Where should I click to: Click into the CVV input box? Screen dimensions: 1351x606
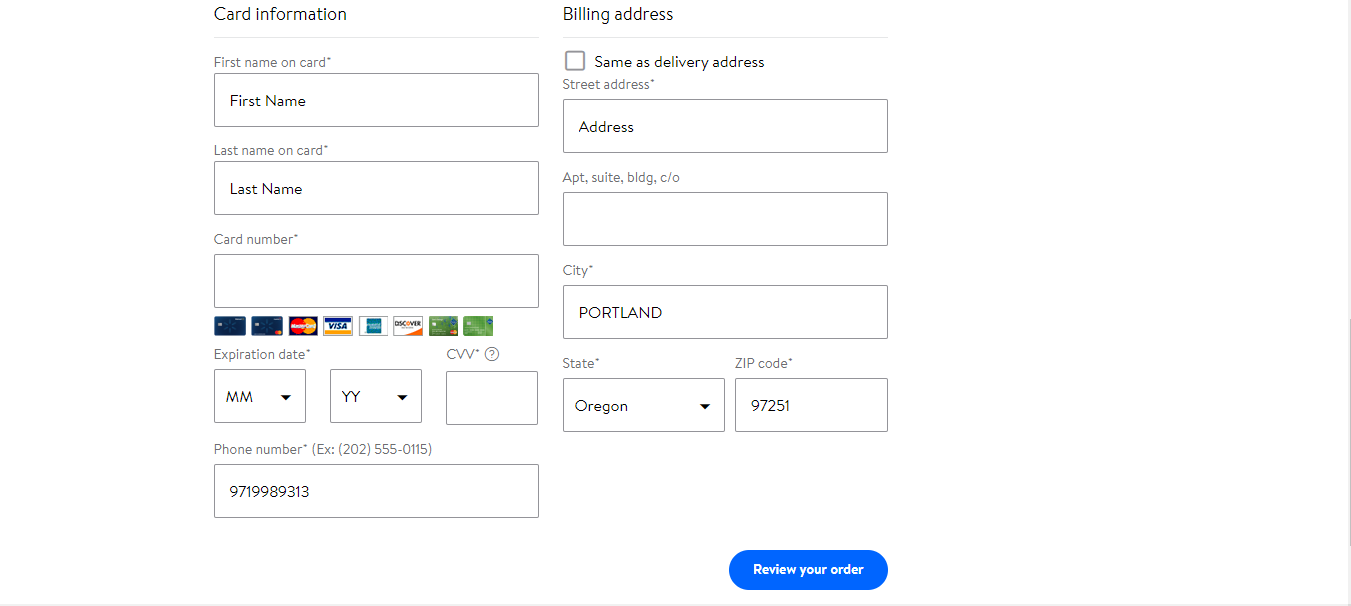(x=492, y=398)
